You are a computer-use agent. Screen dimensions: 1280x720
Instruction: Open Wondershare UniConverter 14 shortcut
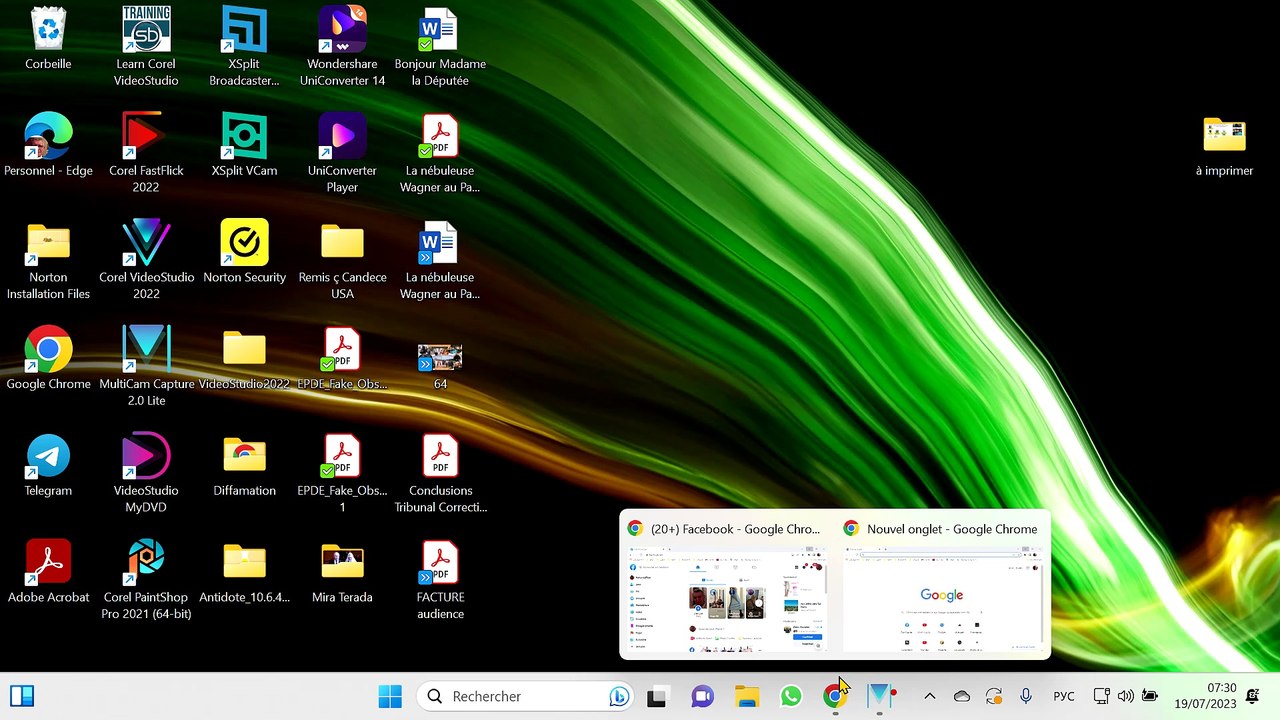pyautogui.click(x=342, y=47)
